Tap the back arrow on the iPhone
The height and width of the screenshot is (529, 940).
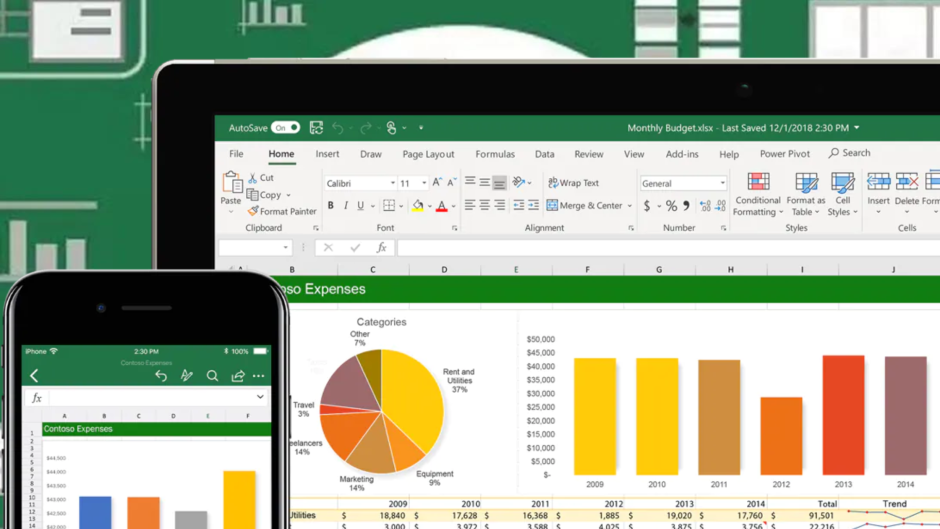[34, 376]
